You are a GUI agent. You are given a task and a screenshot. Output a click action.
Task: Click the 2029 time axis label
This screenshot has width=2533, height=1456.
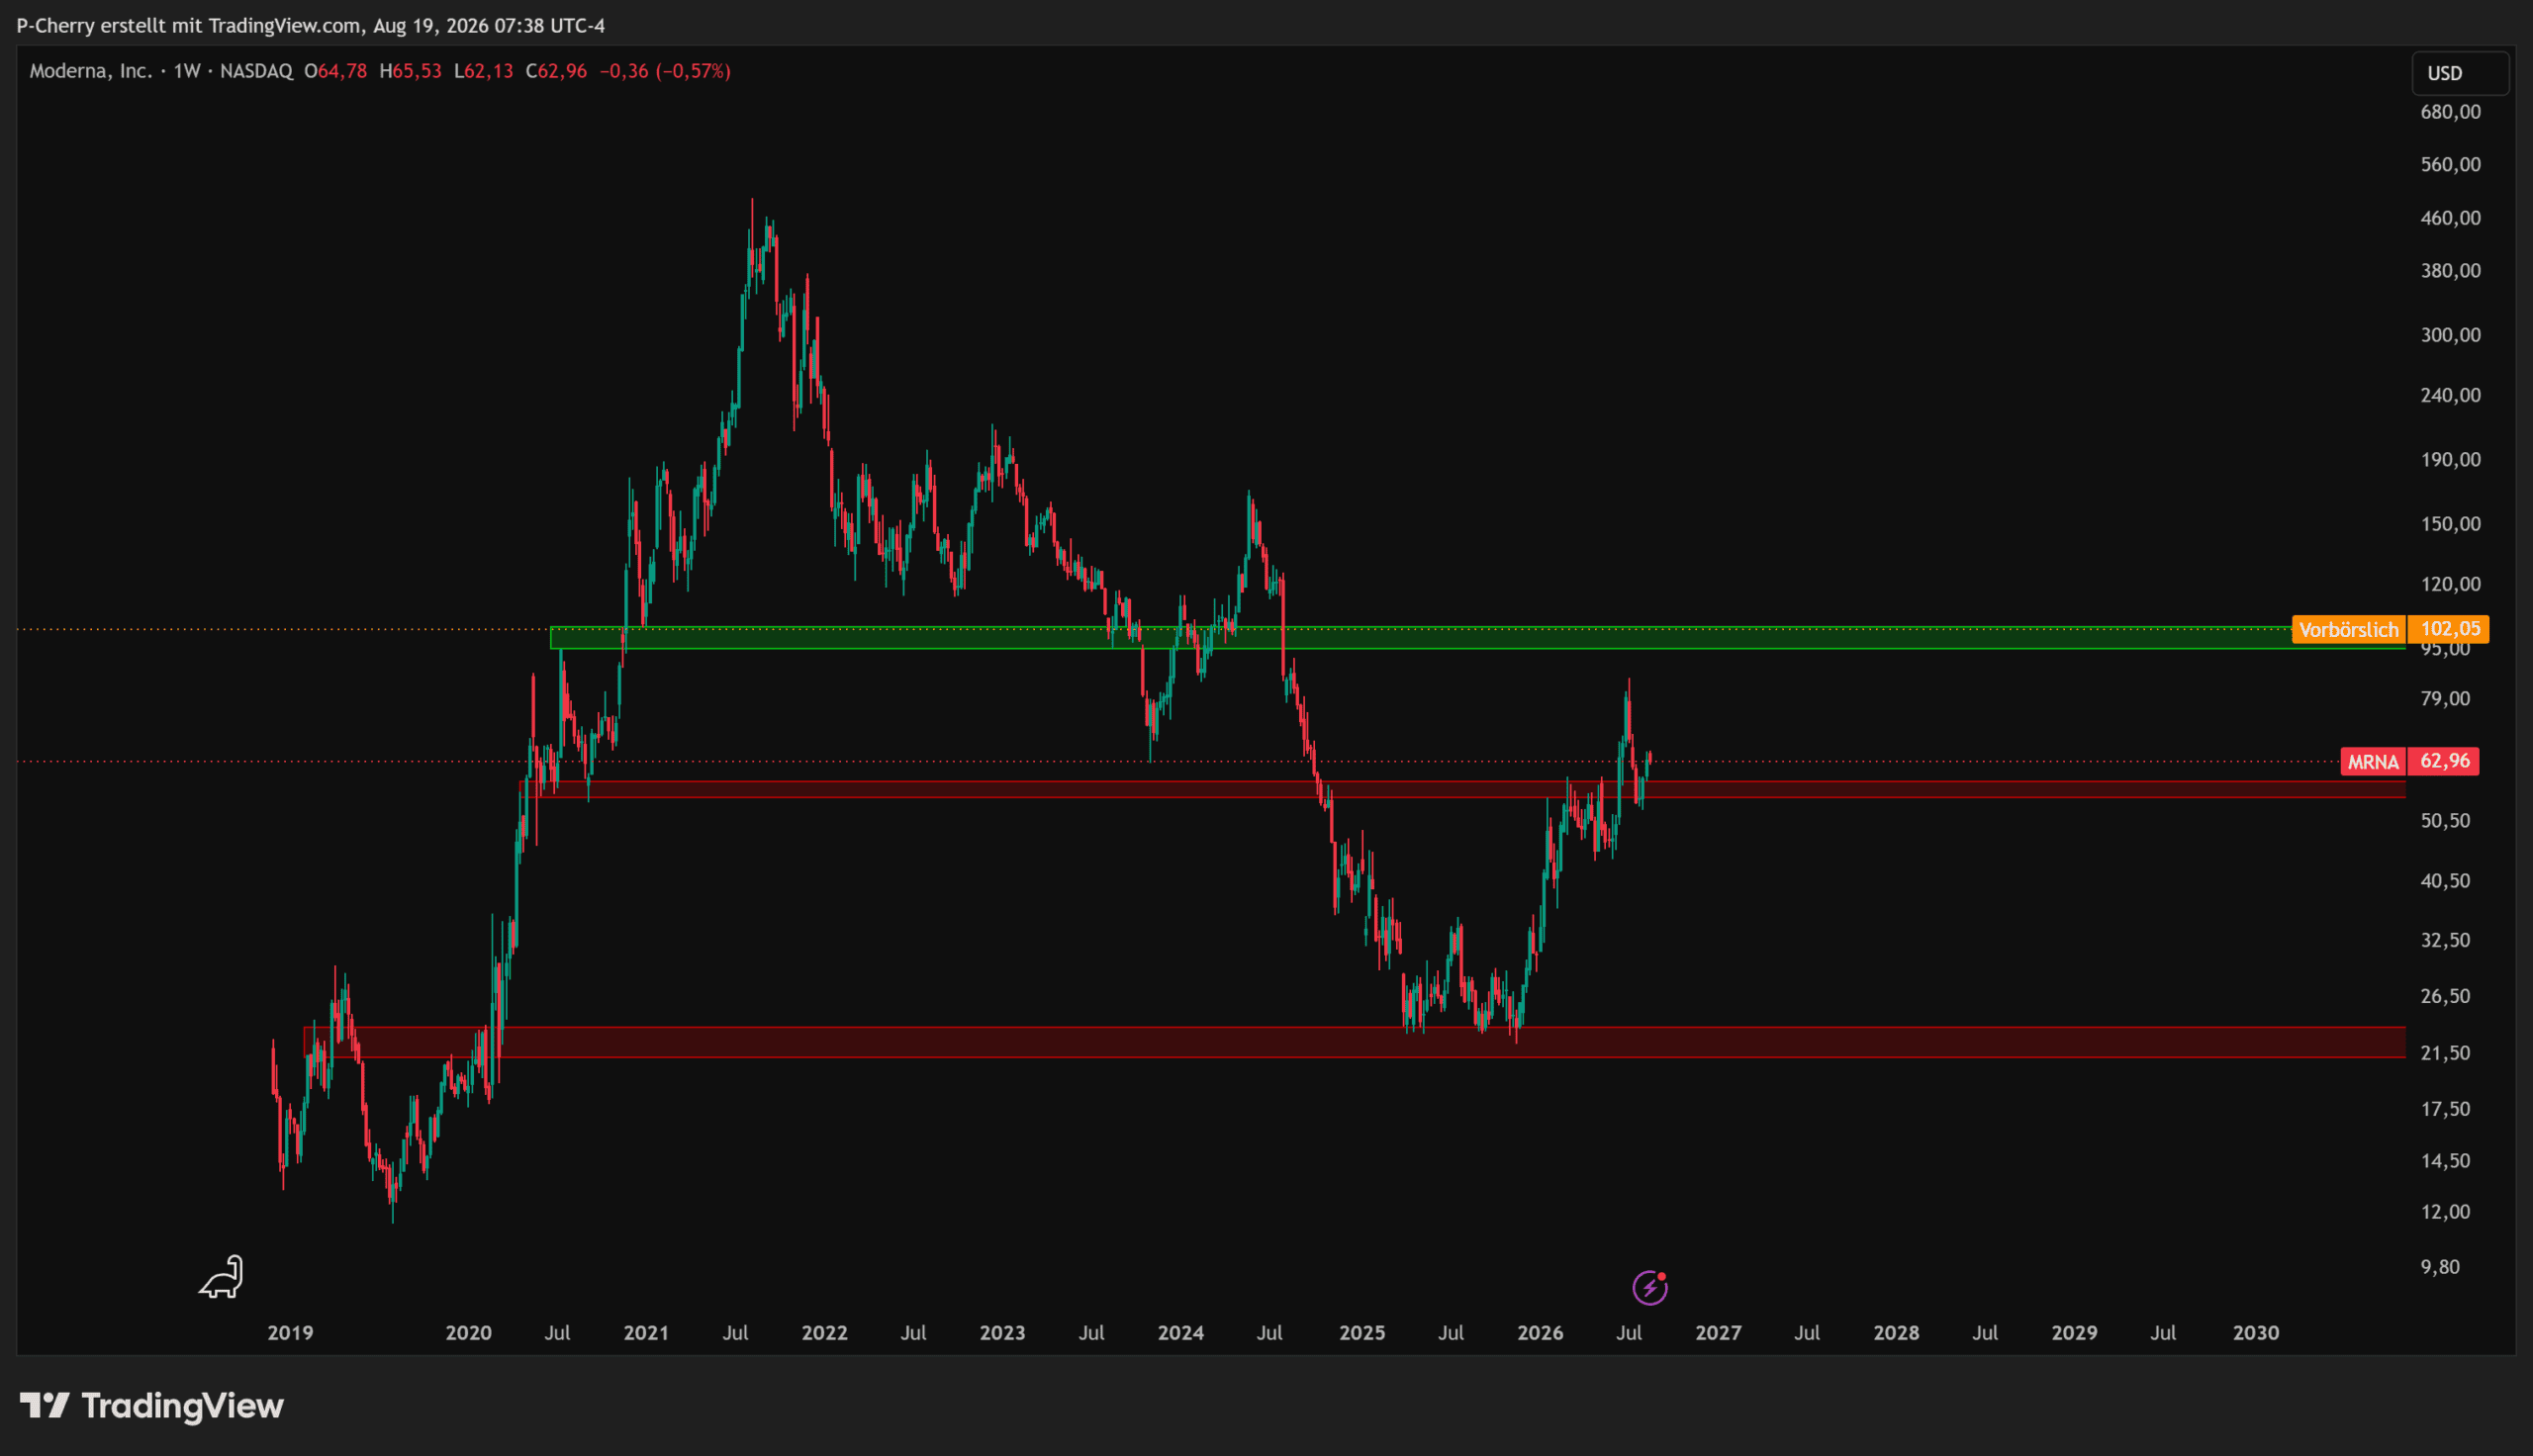(2074, 1333)
